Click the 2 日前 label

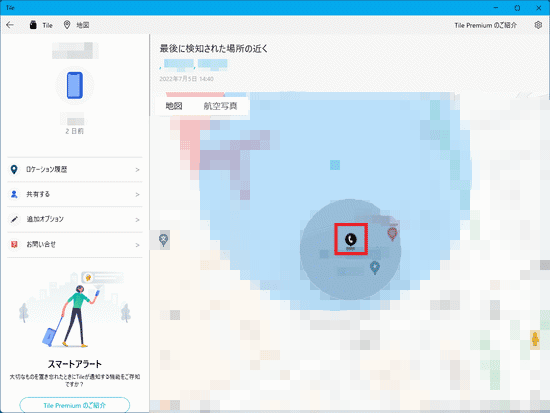coord(75,131)
